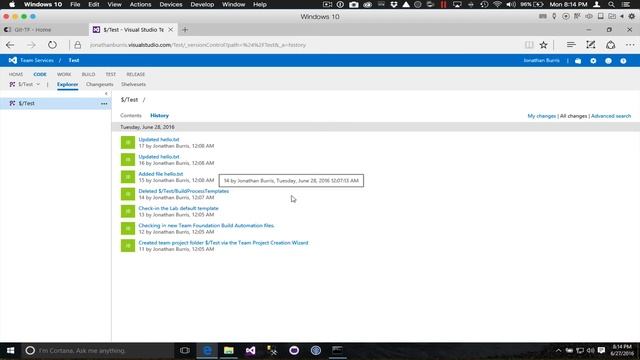
Task: Open Windows Start button
Action: click(11, 350)
